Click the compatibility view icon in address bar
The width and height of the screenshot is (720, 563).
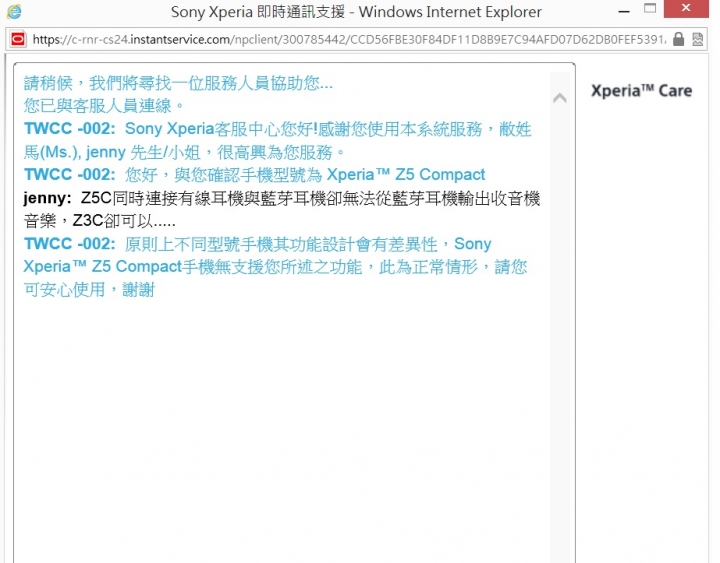tap(697, 39)
